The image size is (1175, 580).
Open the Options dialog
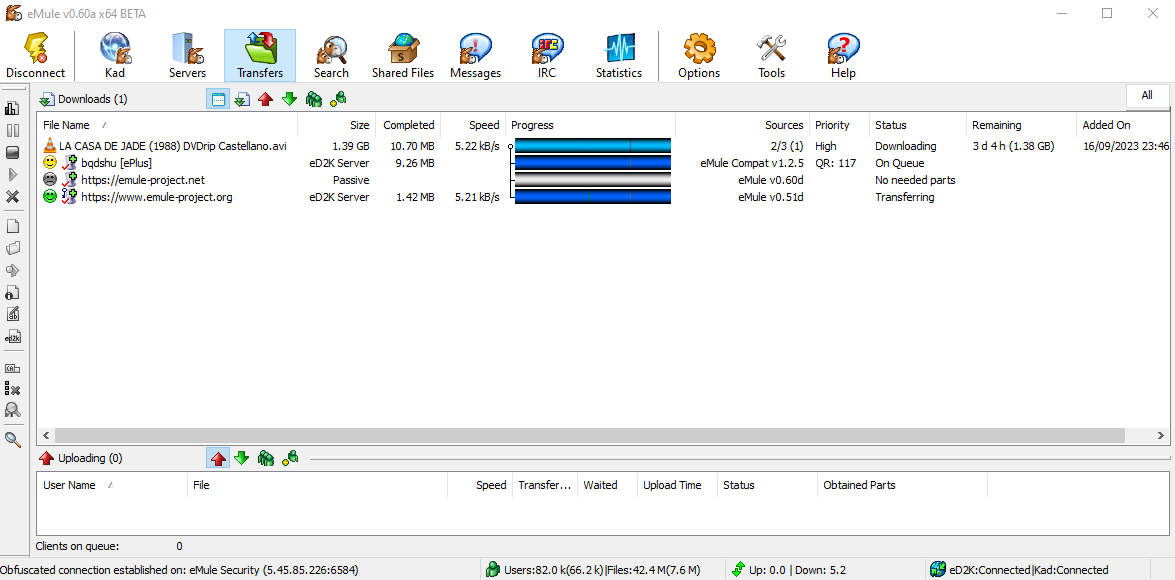(699, 56)
